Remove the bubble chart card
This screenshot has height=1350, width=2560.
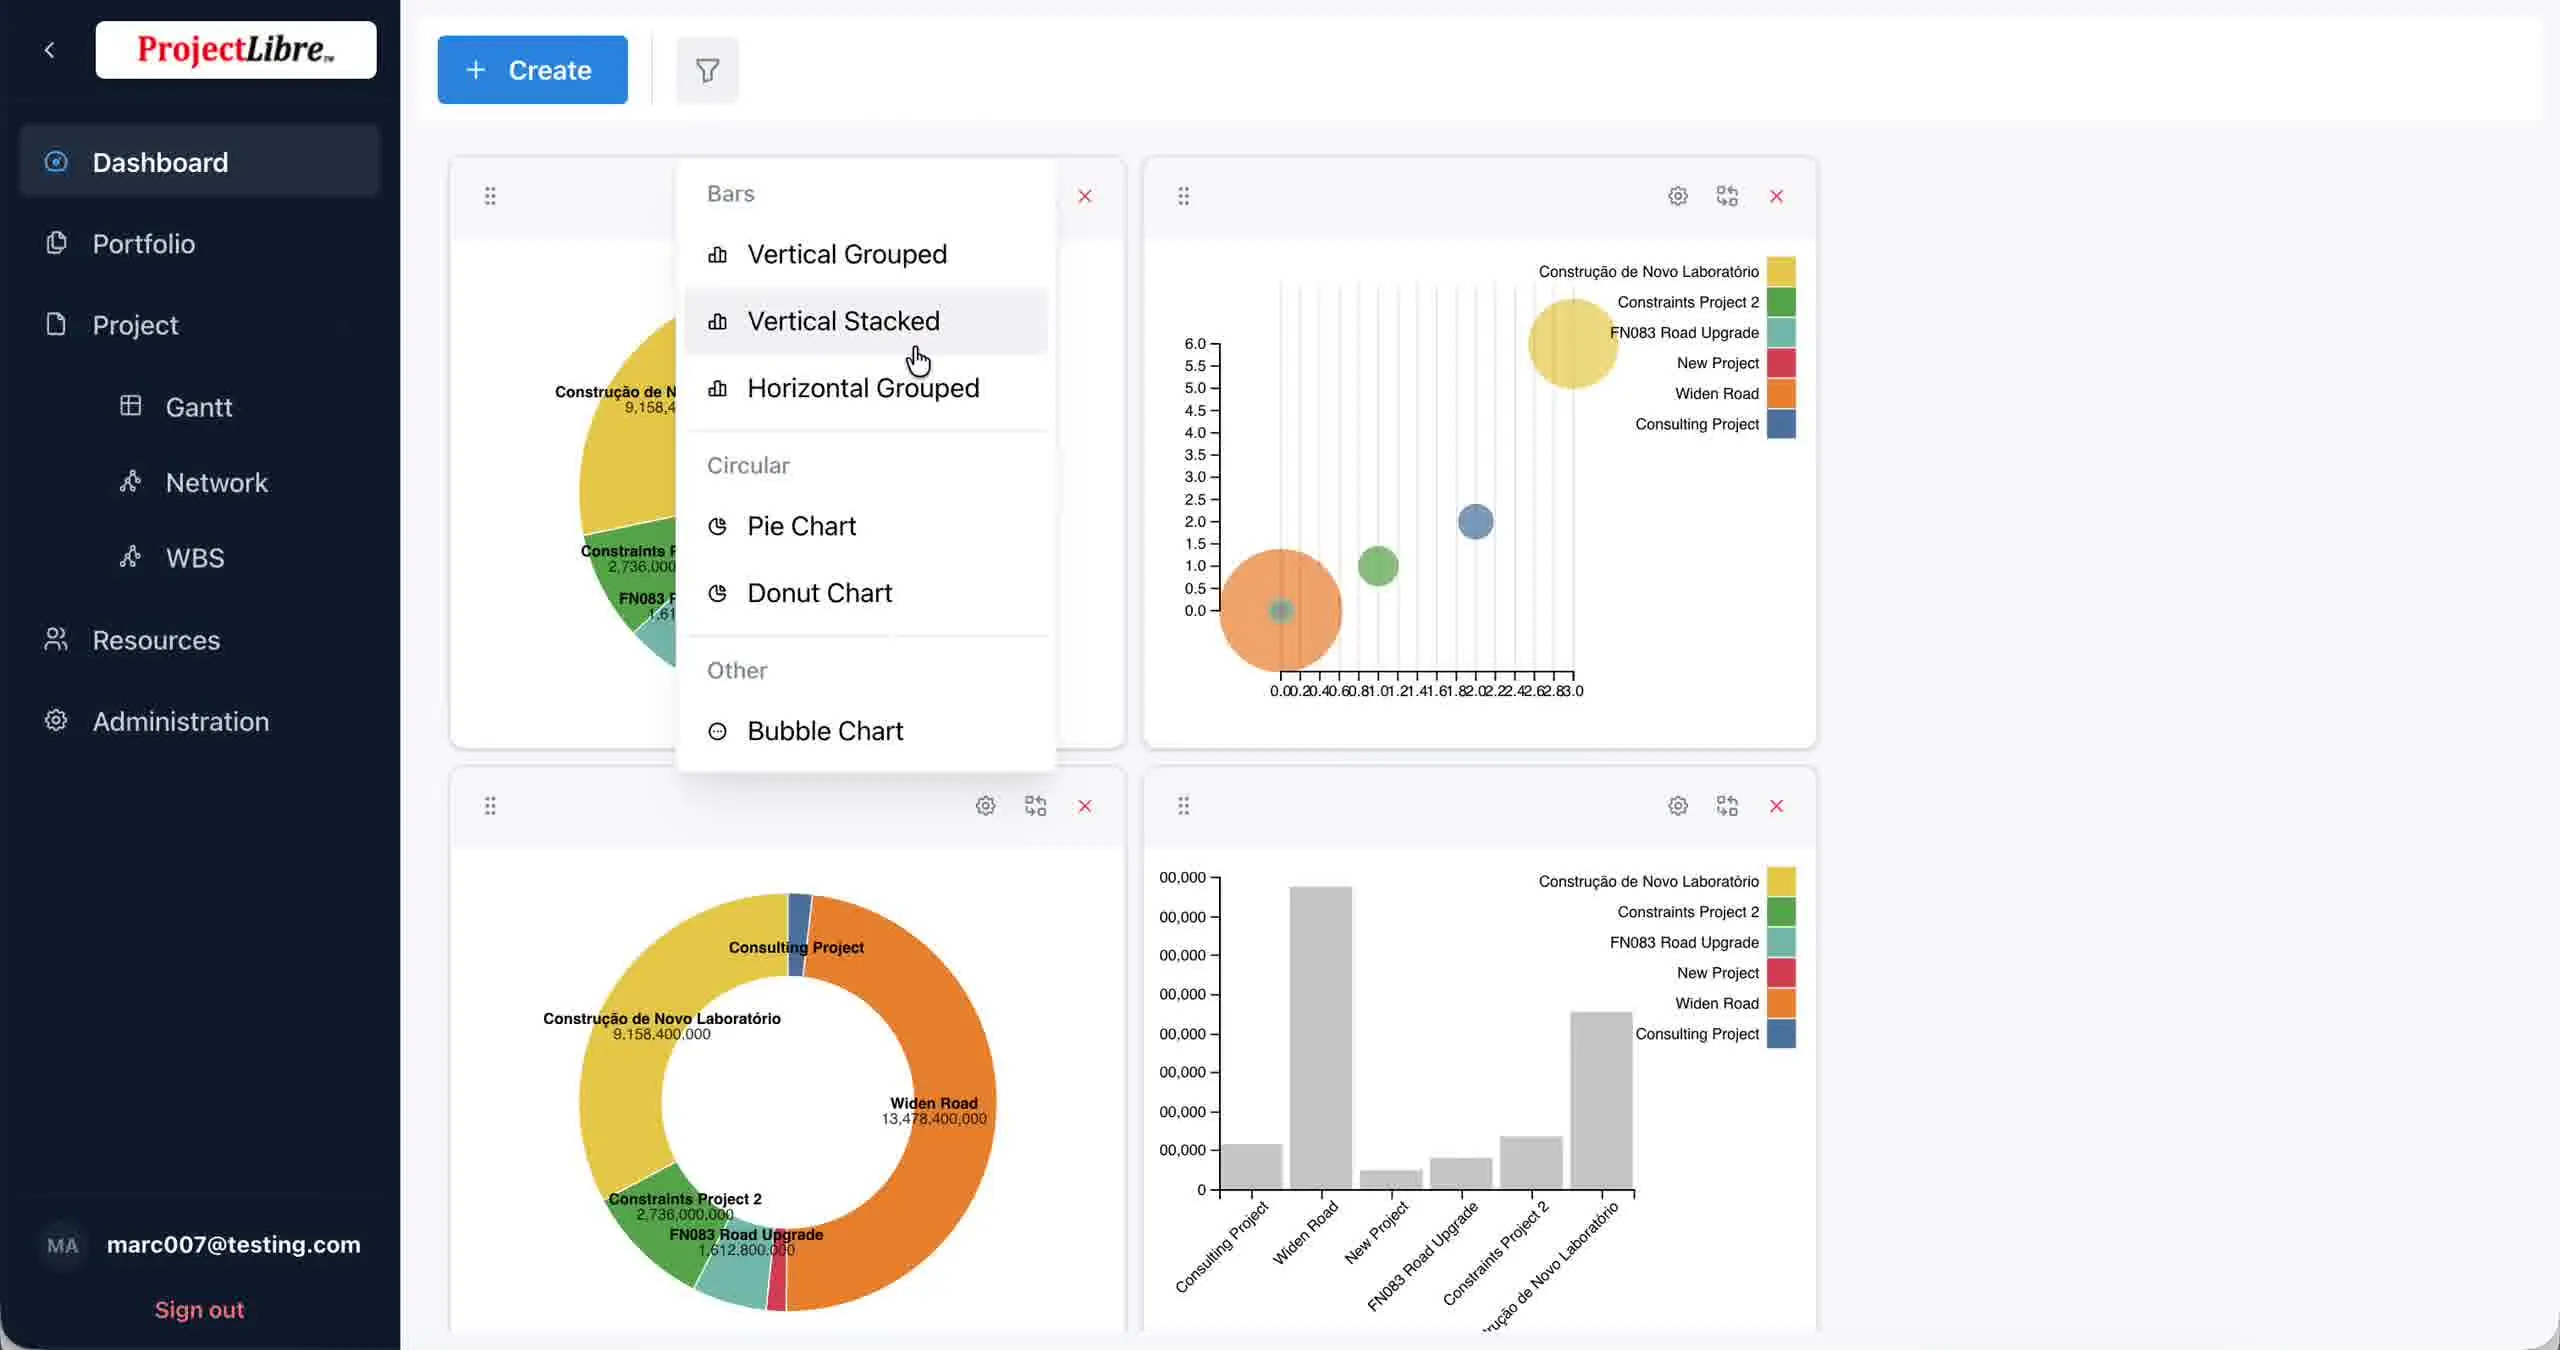pyautogui.click(x=1776, y=196)
